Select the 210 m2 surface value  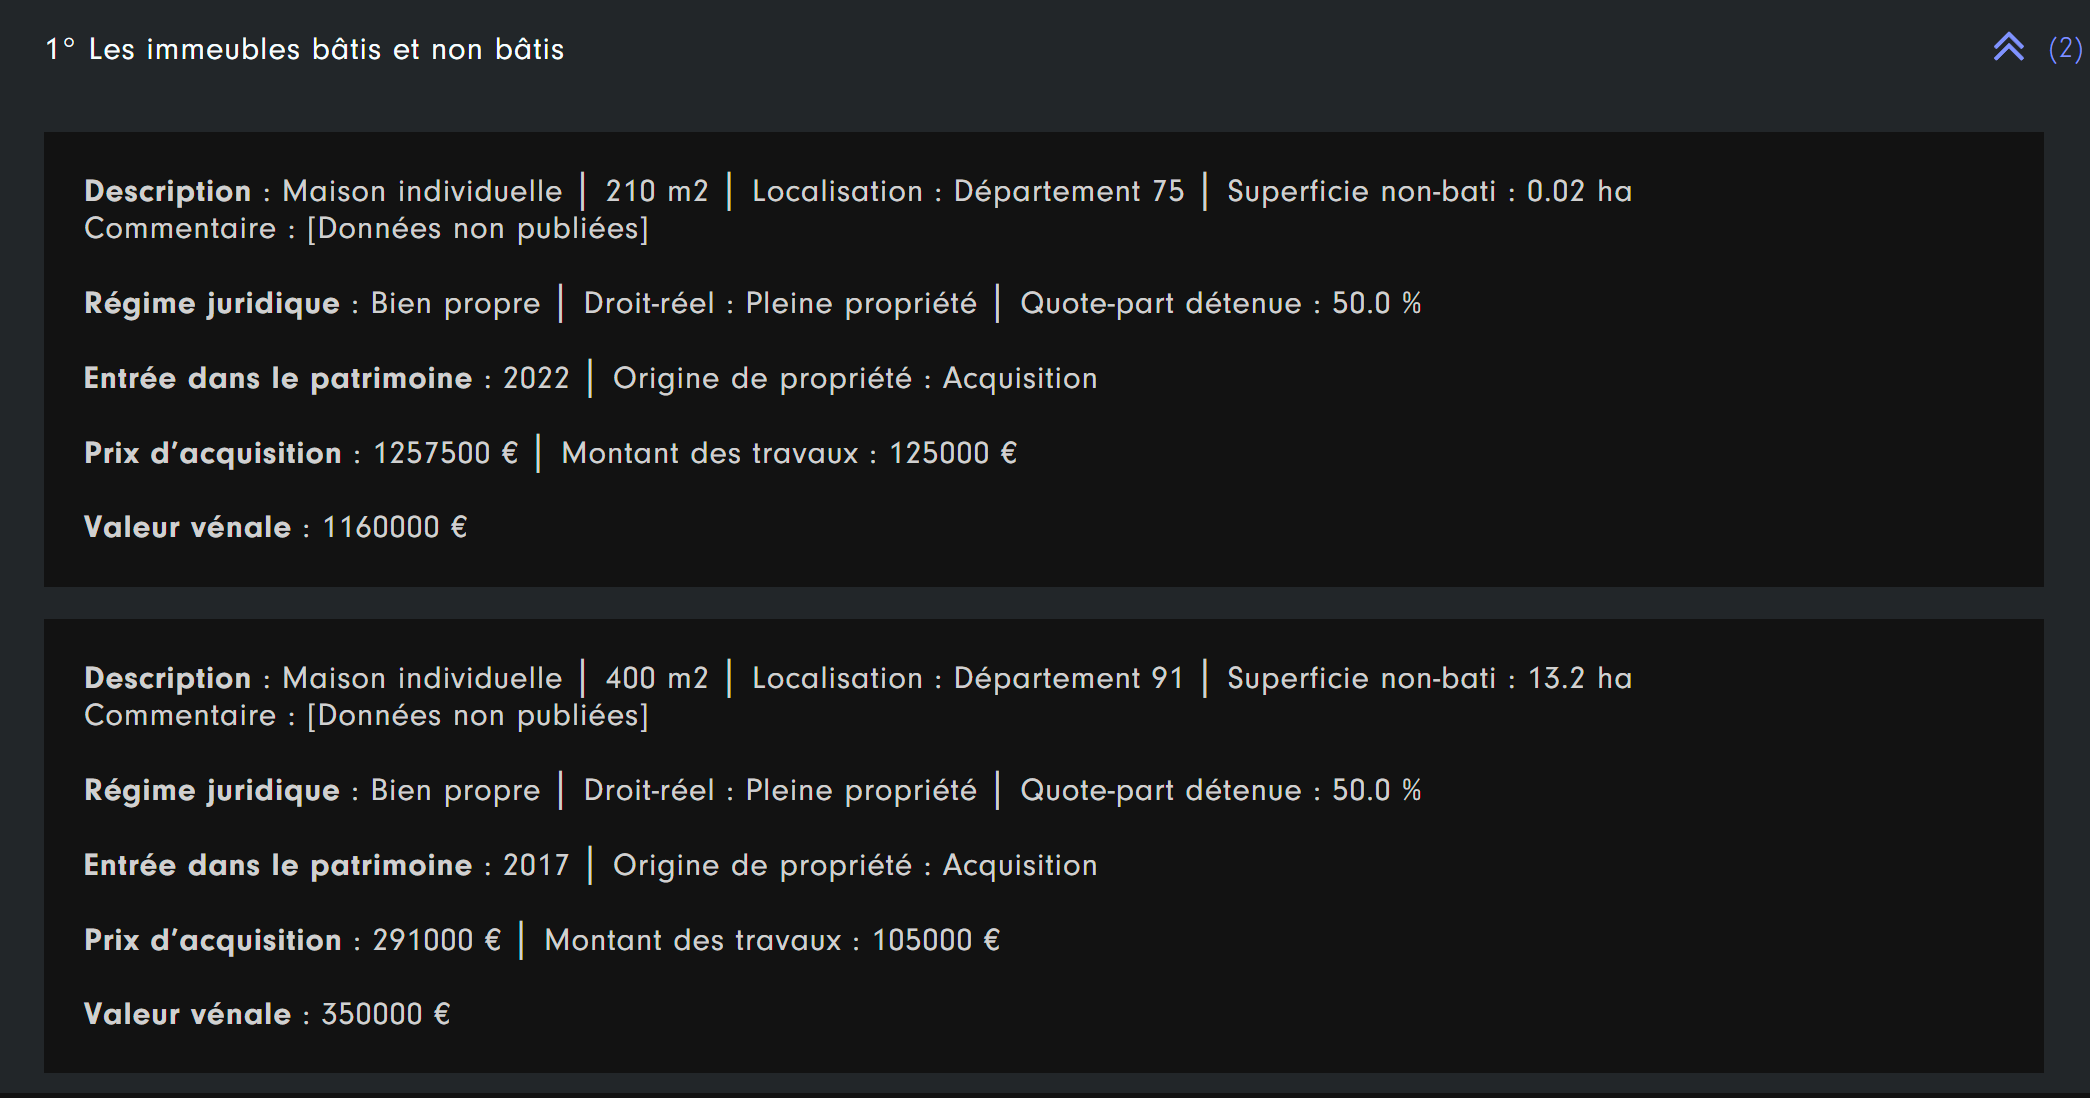657,191
